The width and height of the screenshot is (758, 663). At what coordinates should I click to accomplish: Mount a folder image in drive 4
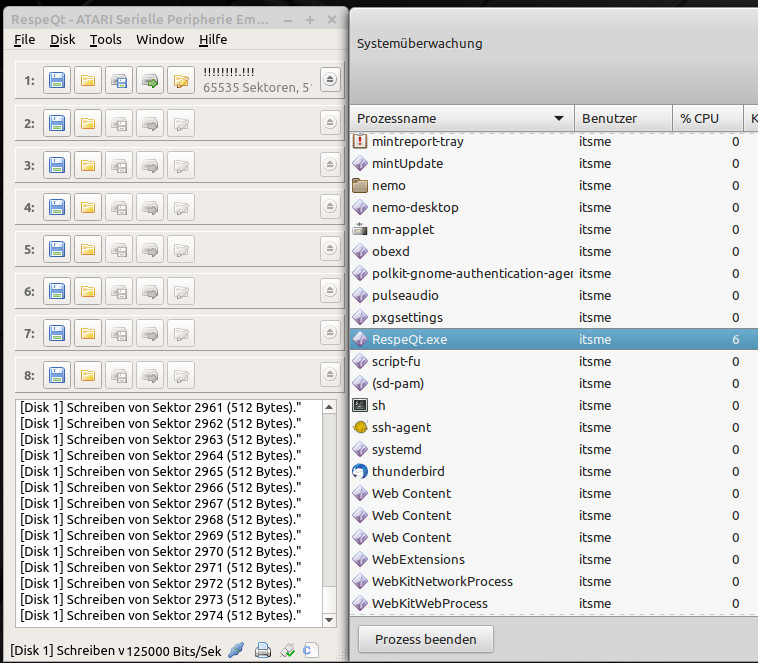88,207
